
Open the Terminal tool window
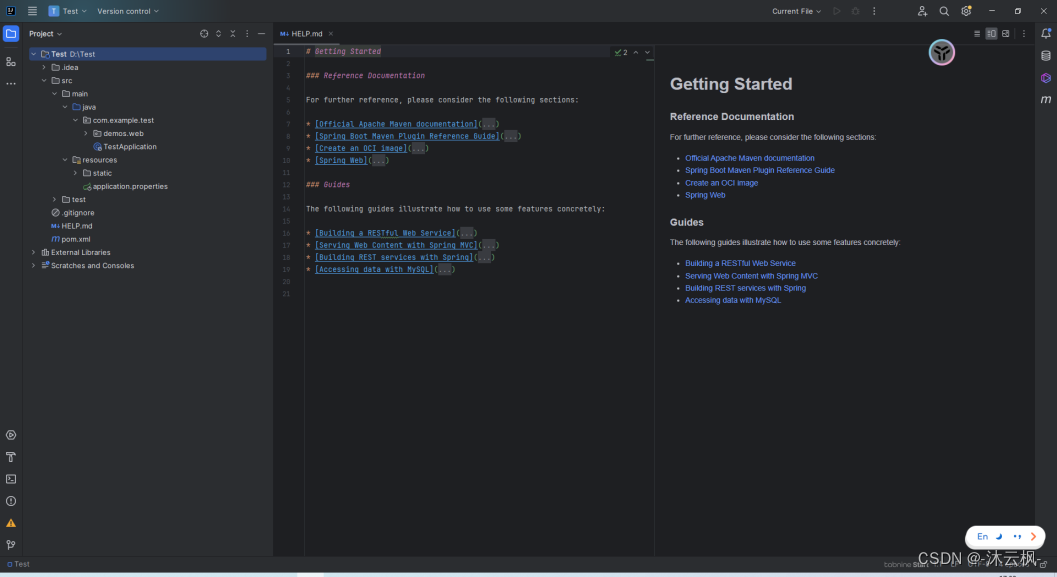point(11,479)
